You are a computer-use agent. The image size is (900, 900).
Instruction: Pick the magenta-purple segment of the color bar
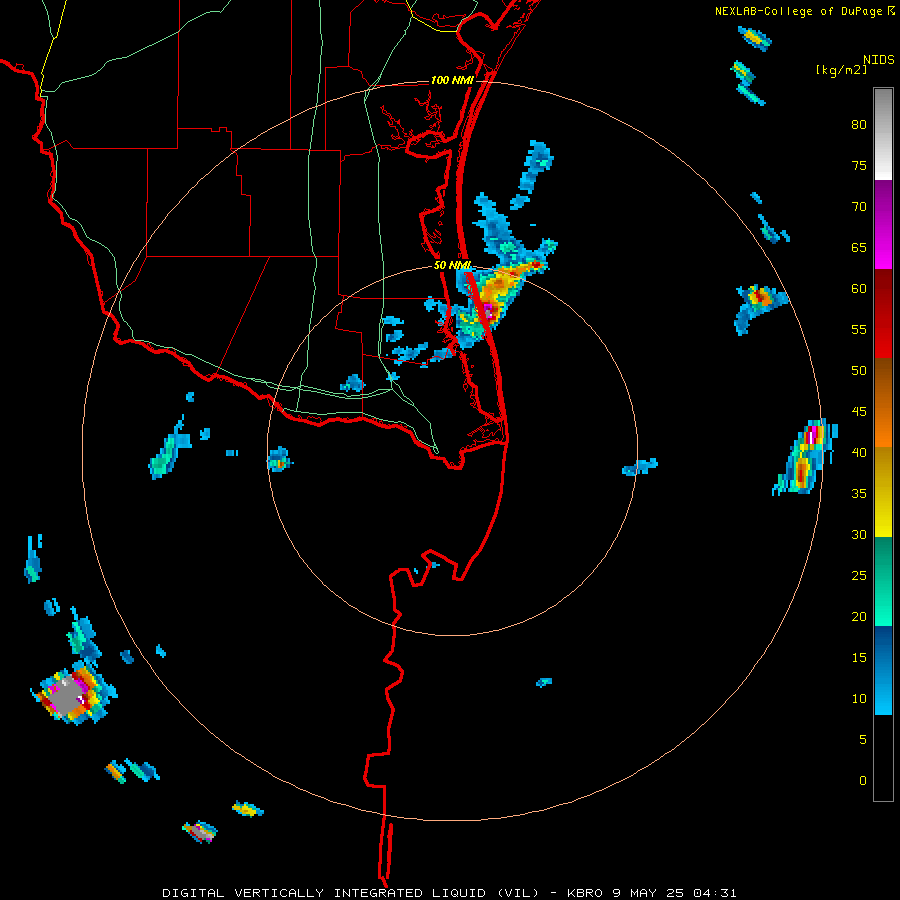click(x=883, y=224)
